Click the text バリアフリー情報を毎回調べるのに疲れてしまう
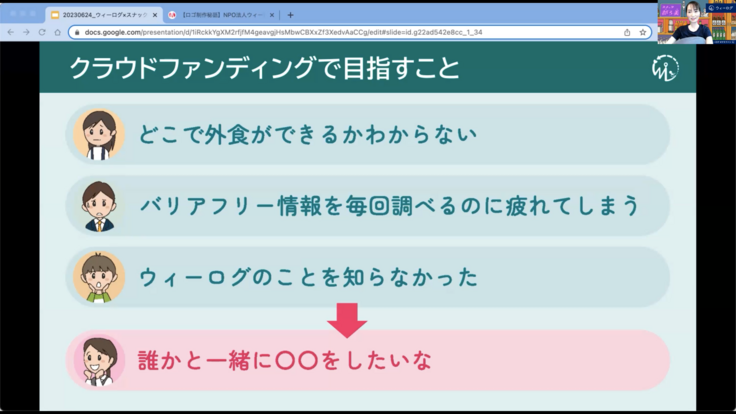The height and width of the screenshot is (414, 736). coord(390,206)
